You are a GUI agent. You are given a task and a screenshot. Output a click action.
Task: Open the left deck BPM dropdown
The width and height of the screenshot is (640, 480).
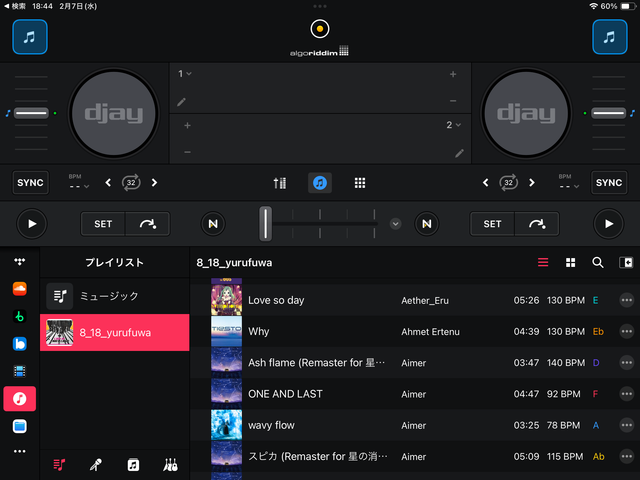pos(79,182)
